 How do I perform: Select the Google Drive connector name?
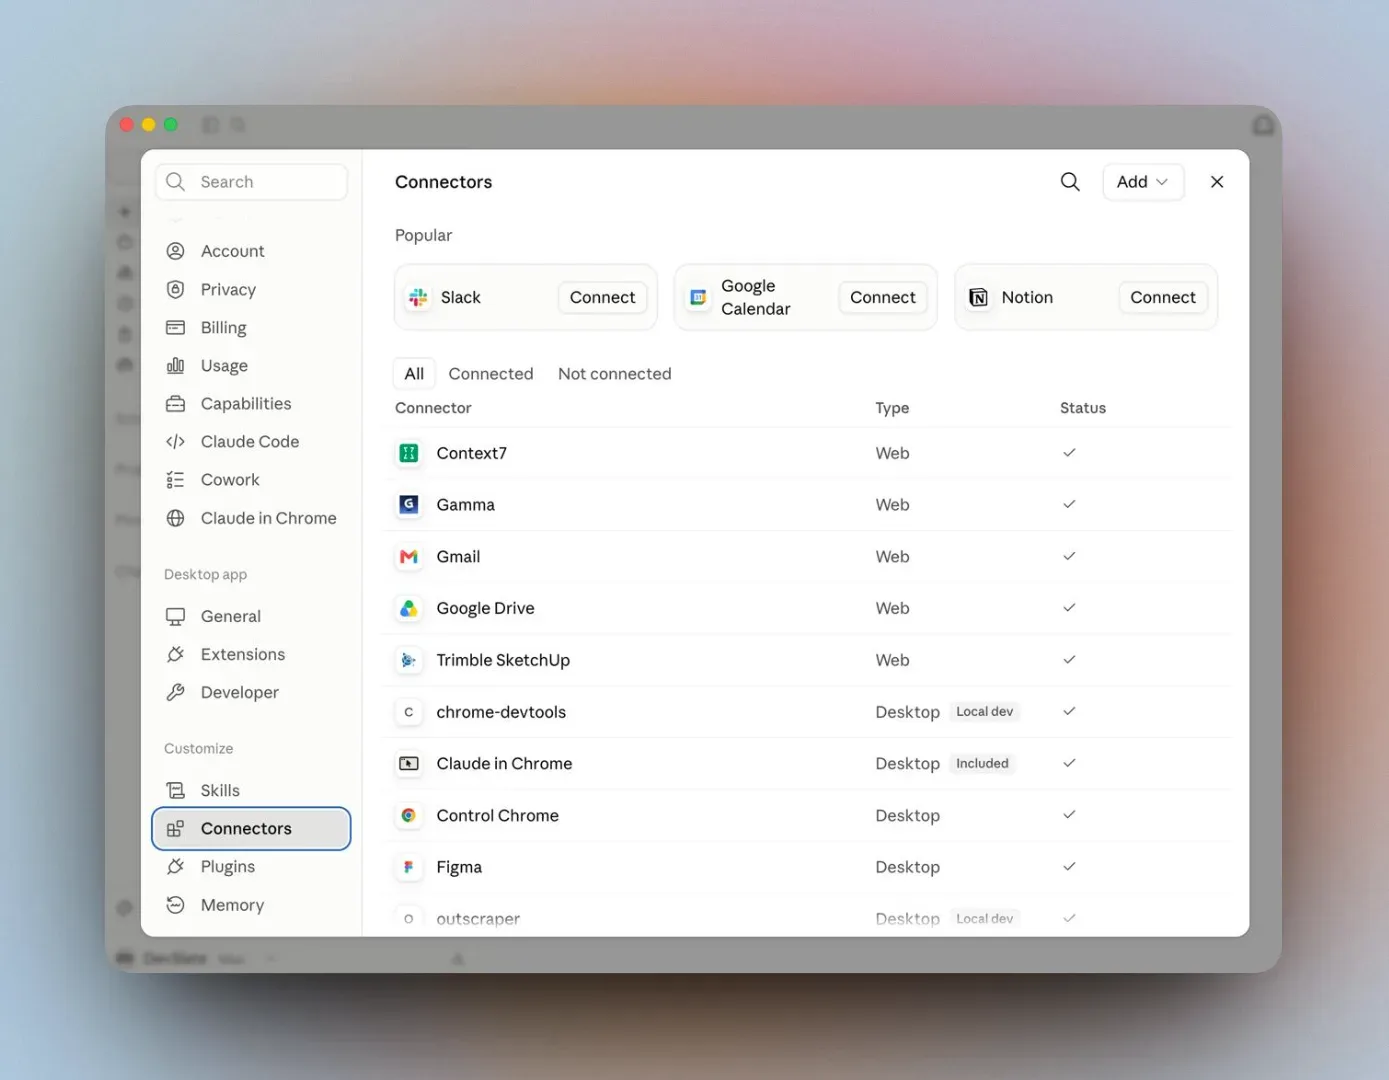pyautogui.click(x=486, y=608)
